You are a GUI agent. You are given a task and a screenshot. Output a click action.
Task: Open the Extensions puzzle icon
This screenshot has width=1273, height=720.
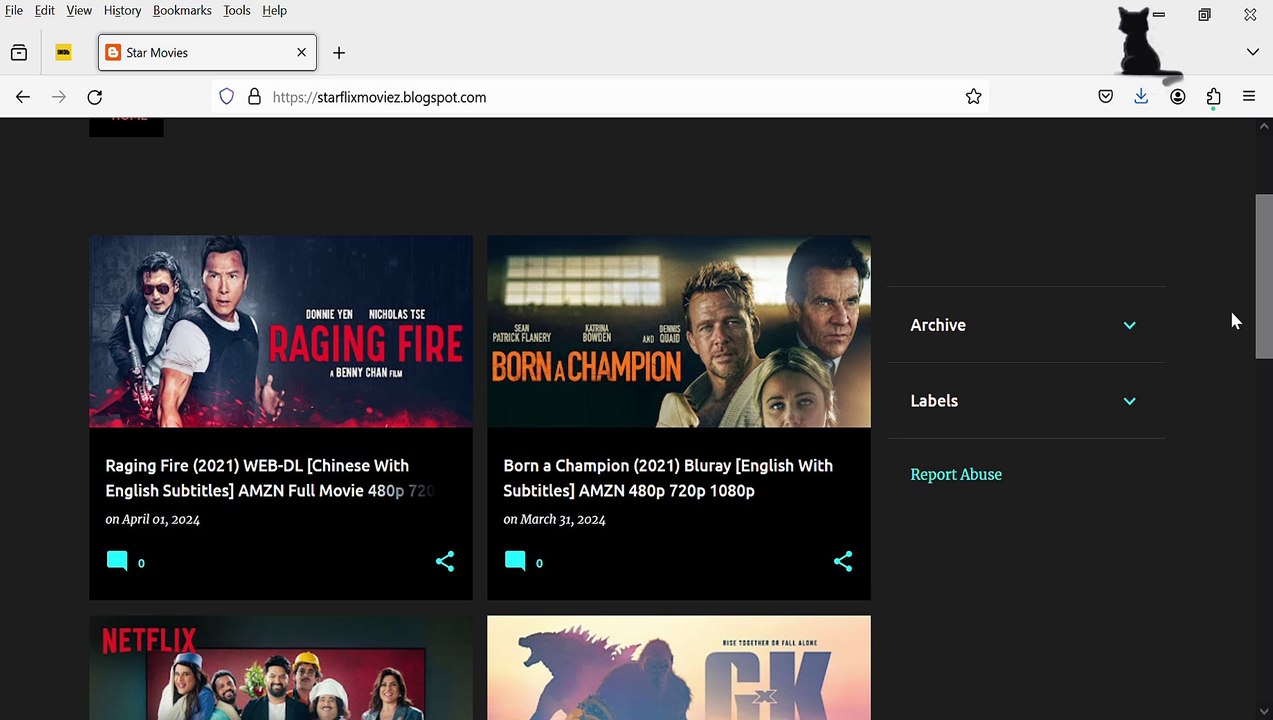[x=1213, y=97]
